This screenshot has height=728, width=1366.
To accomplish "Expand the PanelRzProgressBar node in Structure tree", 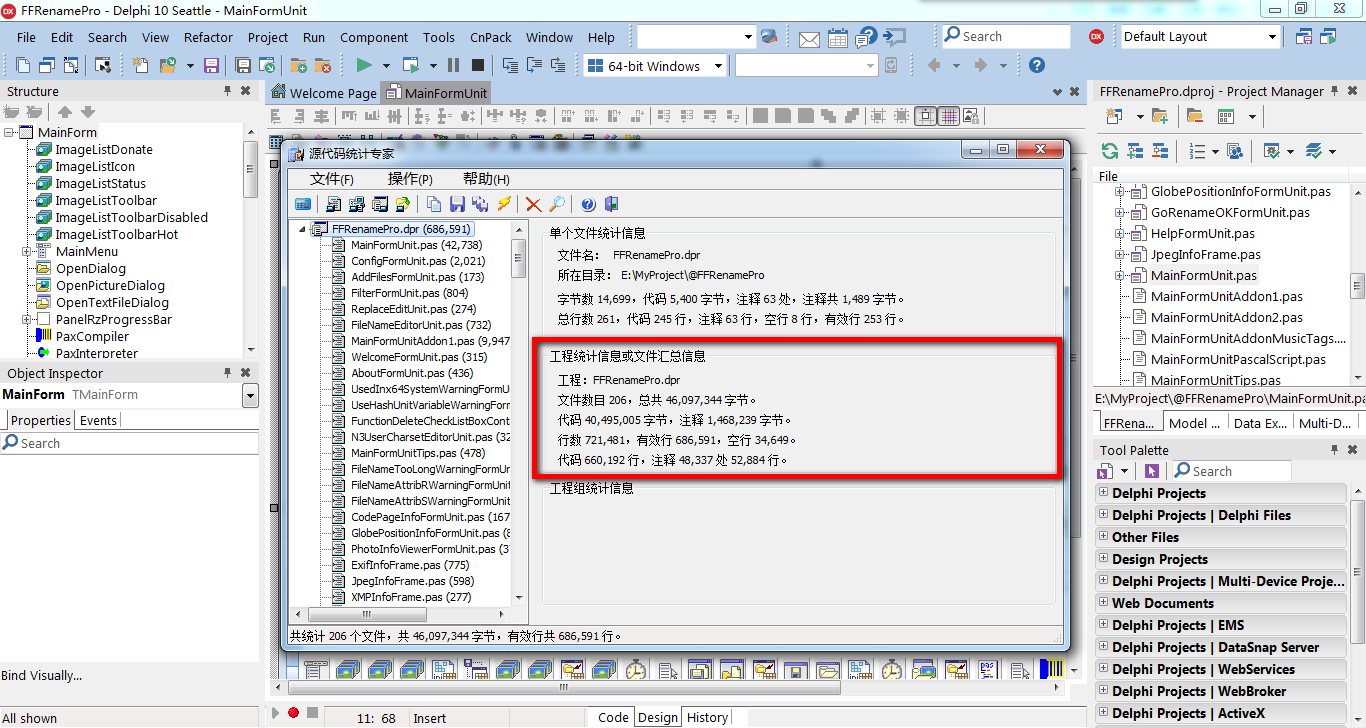I will 27,320.
